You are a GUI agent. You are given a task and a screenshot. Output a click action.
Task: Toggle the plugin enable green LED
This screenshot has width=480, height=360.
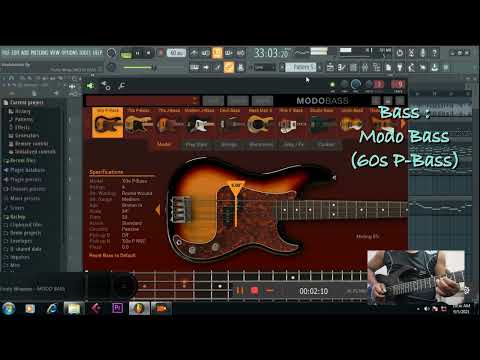click(x=332, y=85)
